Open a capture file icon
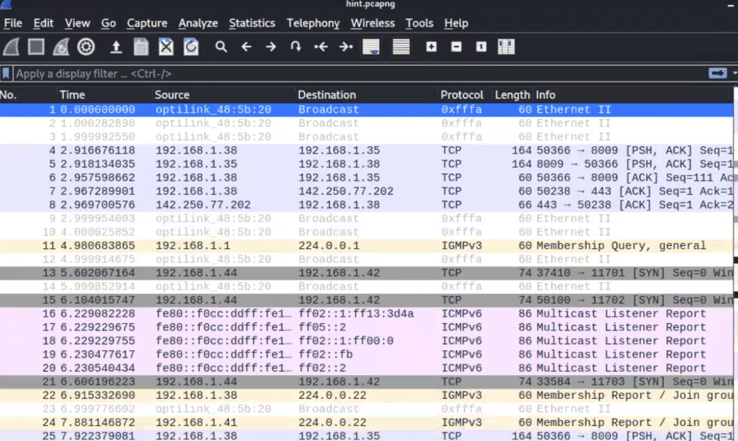 pos(116,47)
